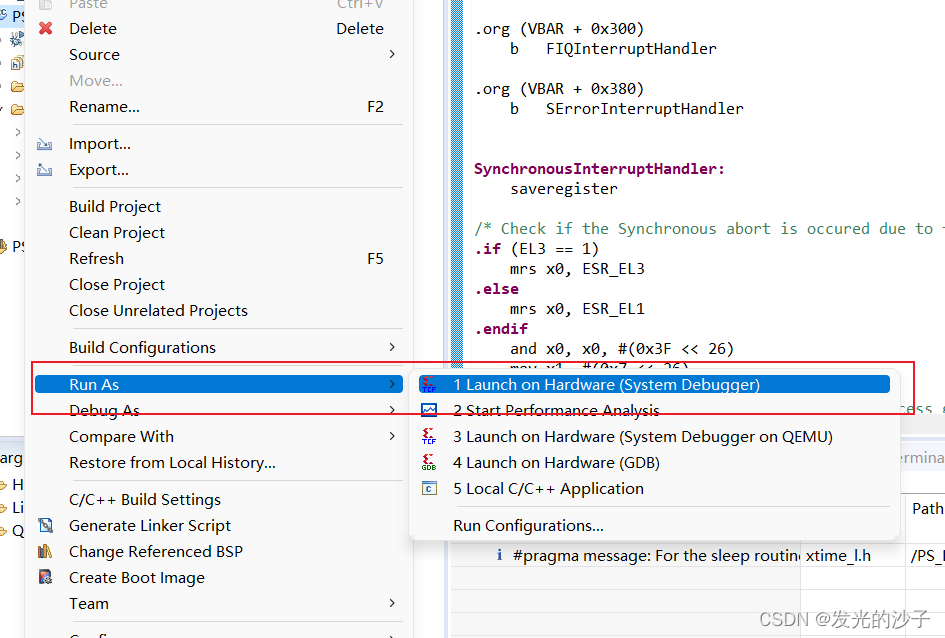945x638 pixels.
Task: Open Build Configurations submenu
Action: 219,348
